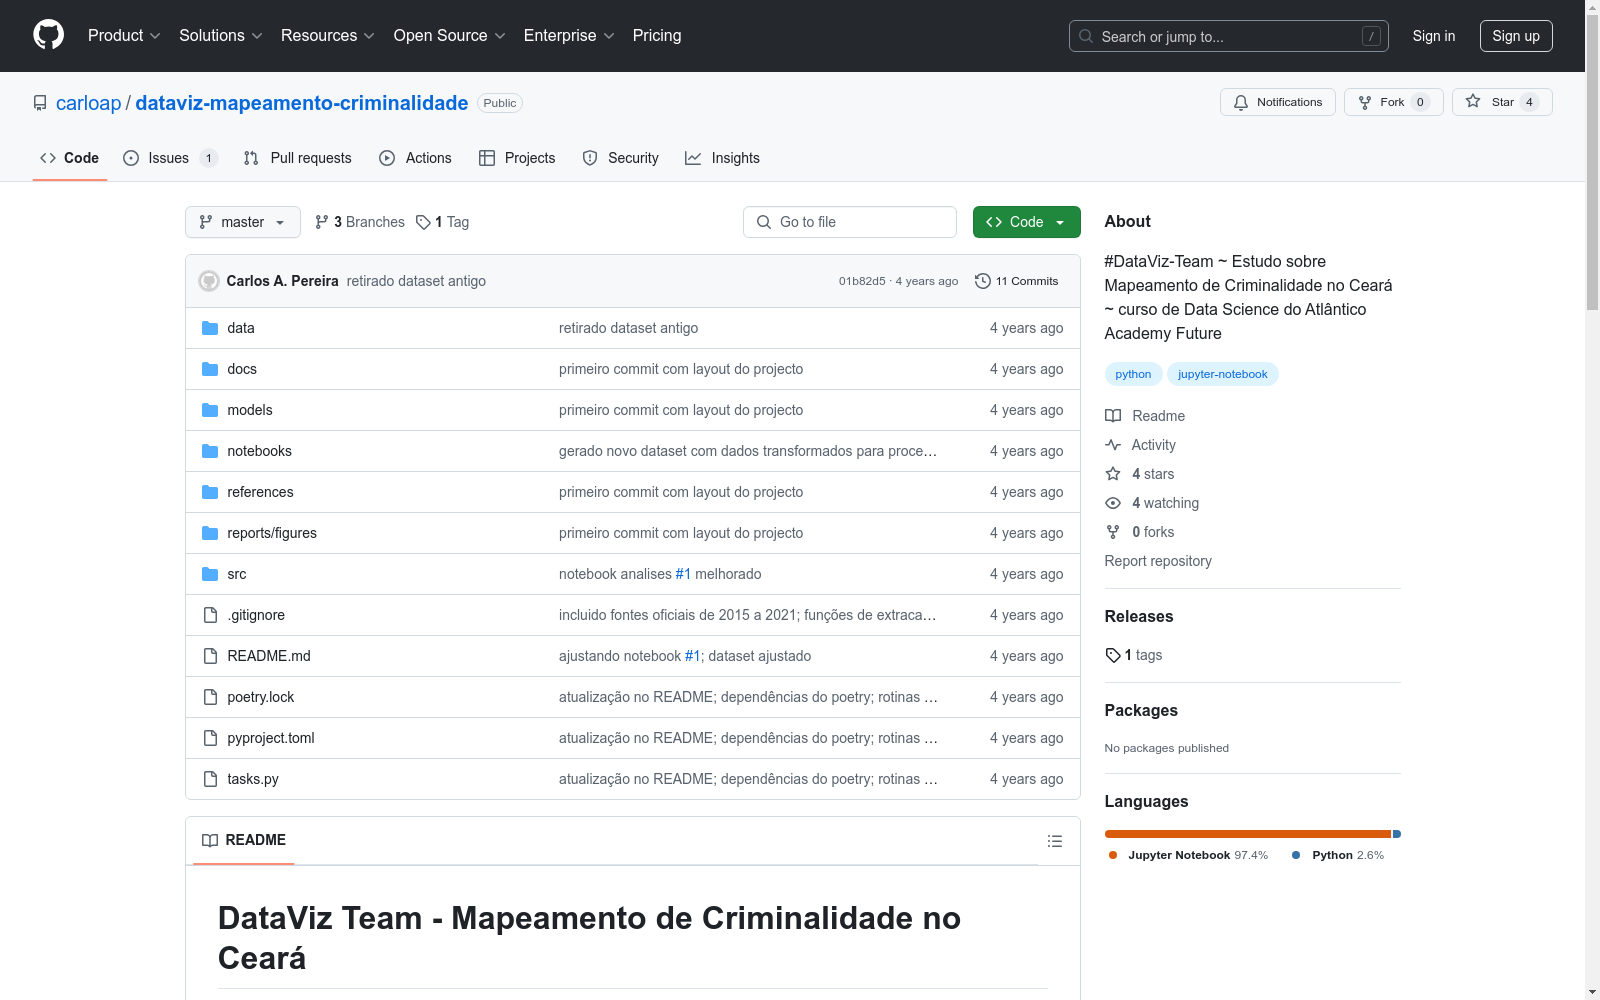This screenshot has width=1600, height=1000.
Task: Expand the master branch selector
Action: click(243, 222)
